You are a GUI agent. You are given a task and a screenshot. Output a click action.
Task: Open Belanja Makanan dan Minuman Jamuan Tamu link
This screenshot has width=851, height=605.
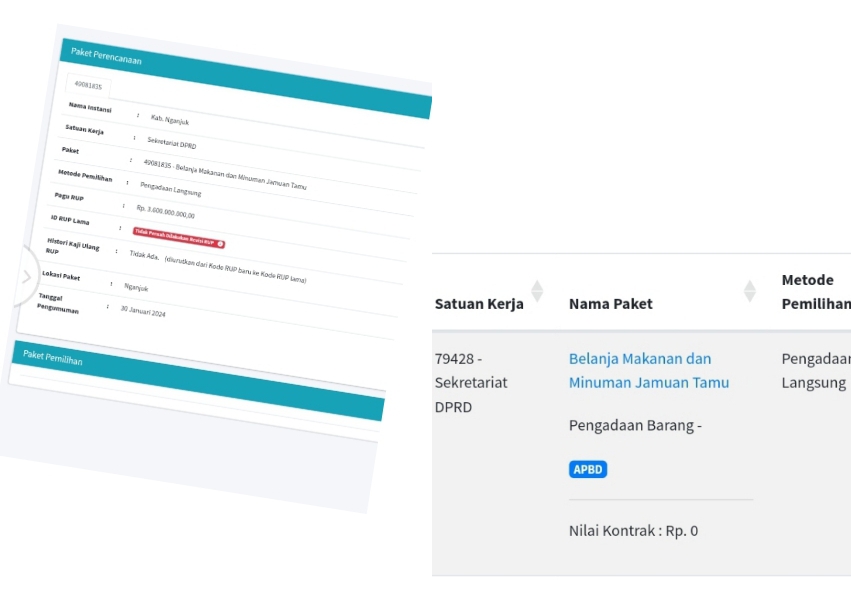[x=648, y=370]
